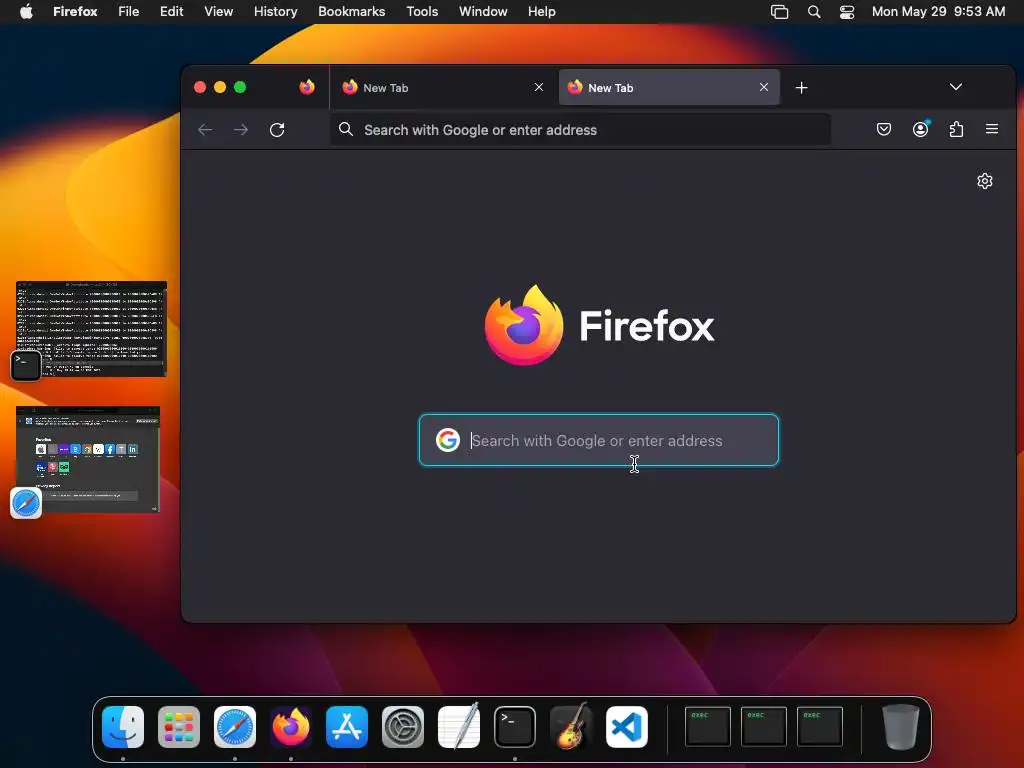Switch to the first New Tab

click(x=443, y=88)
